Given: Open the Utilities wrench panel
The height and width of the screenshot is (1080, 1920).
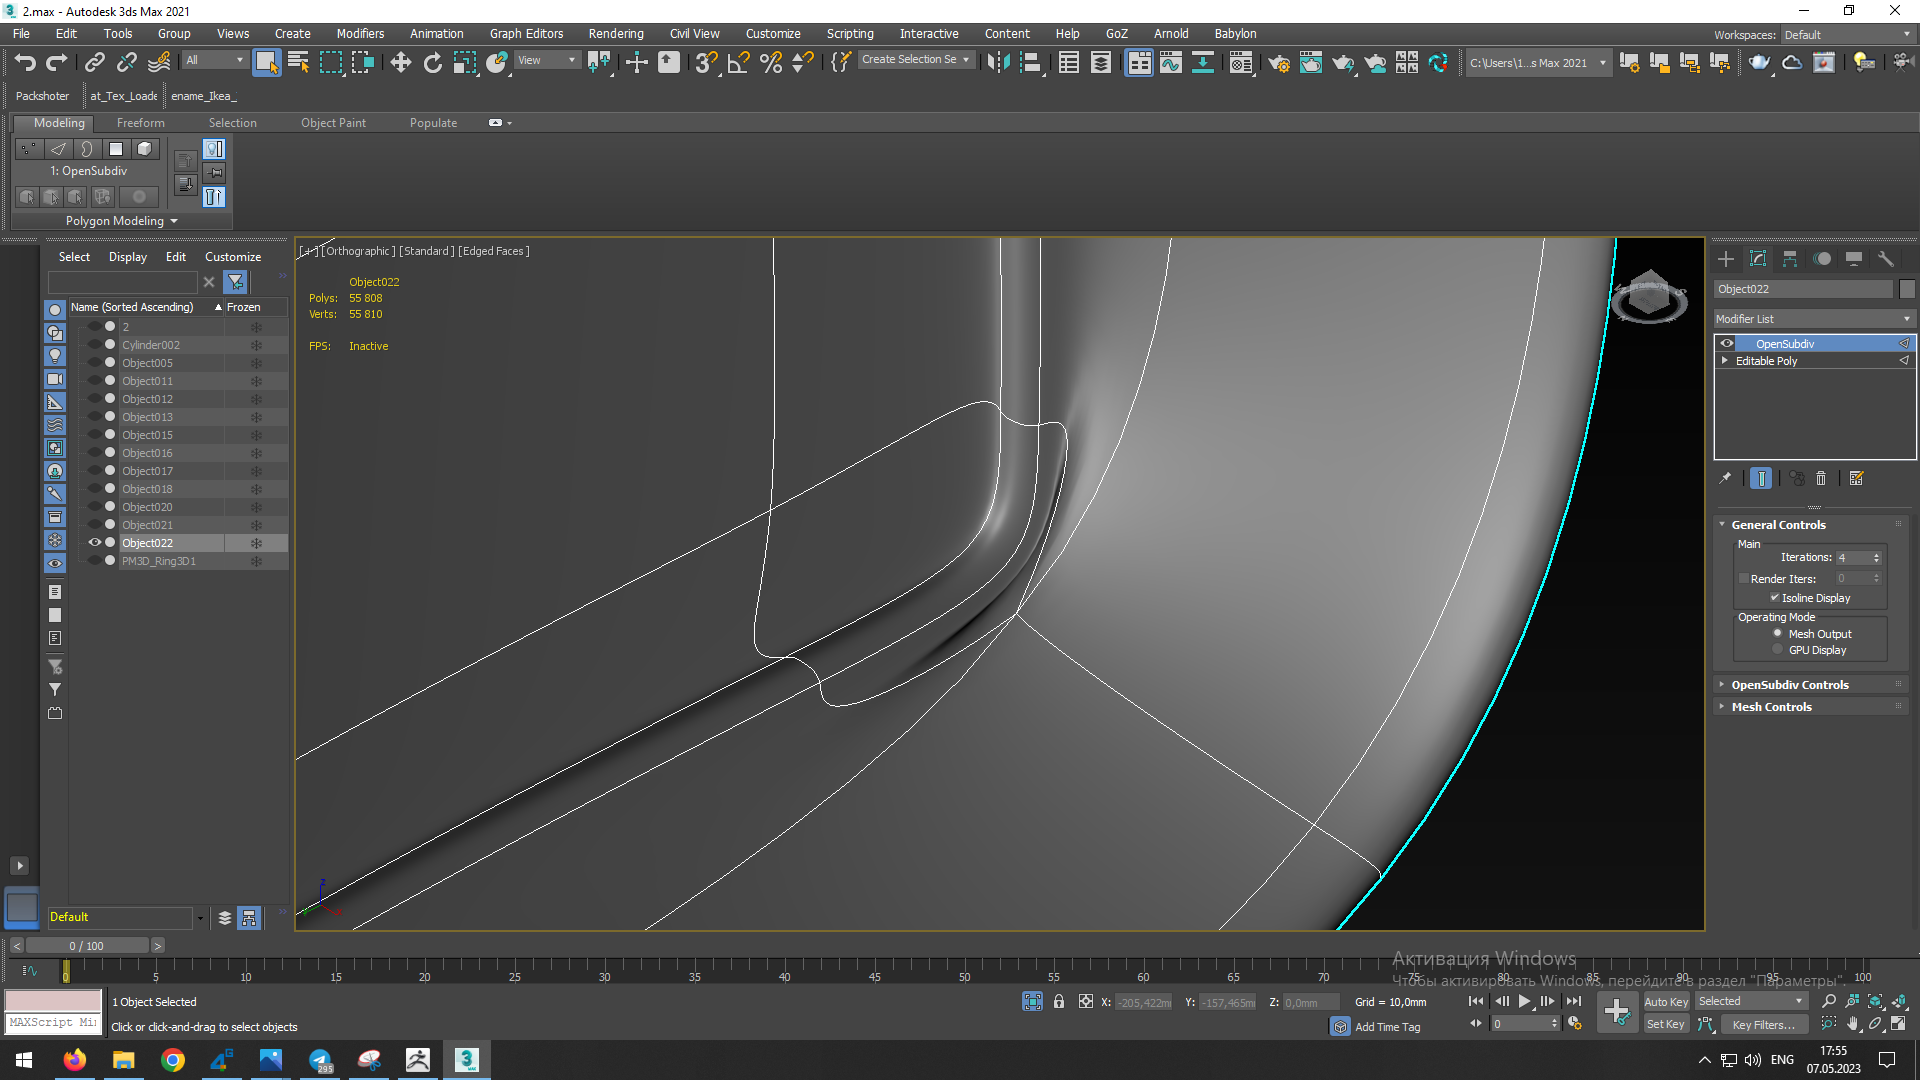Looking at the screenshot, I should tap(1885, 259).
